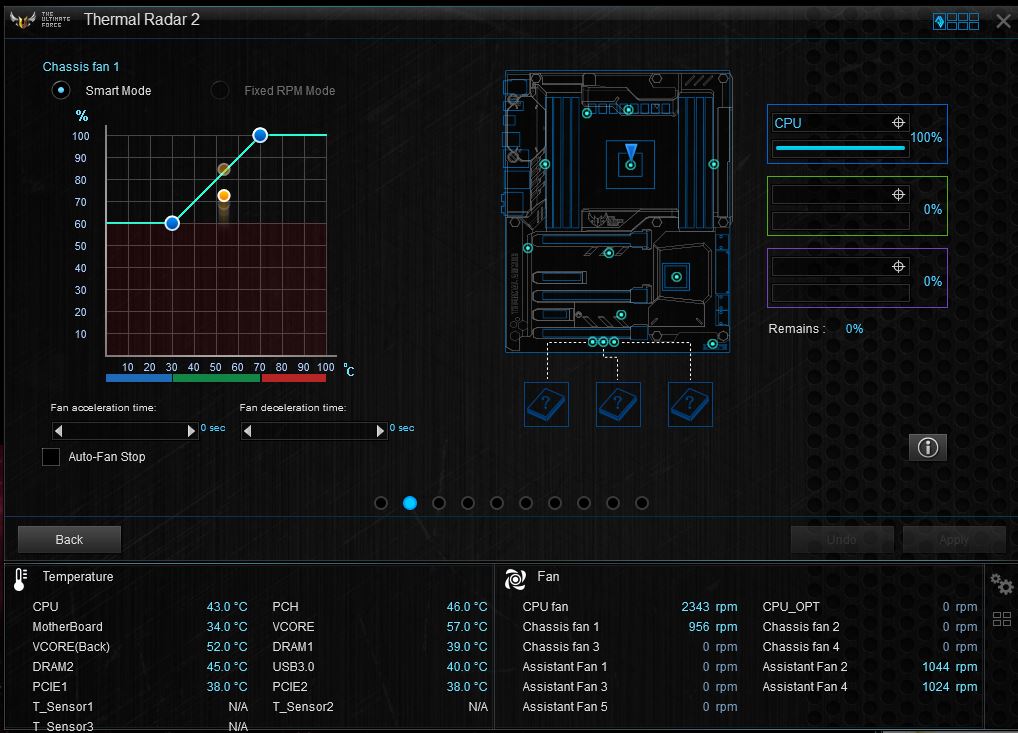Open the info button with the i symbol

click(x=928, y=447)
